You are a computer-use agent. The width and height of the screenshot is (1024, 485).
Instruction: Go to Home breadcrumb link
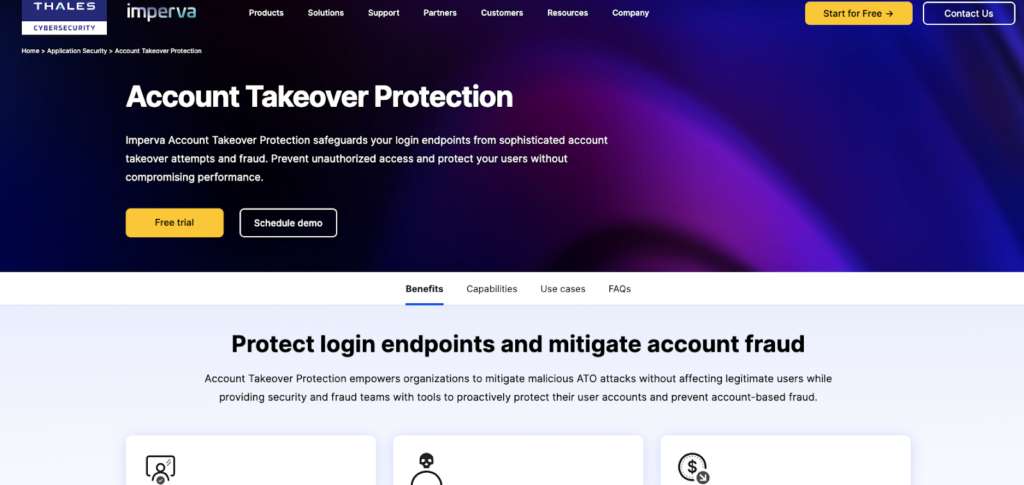click(30, 51)
